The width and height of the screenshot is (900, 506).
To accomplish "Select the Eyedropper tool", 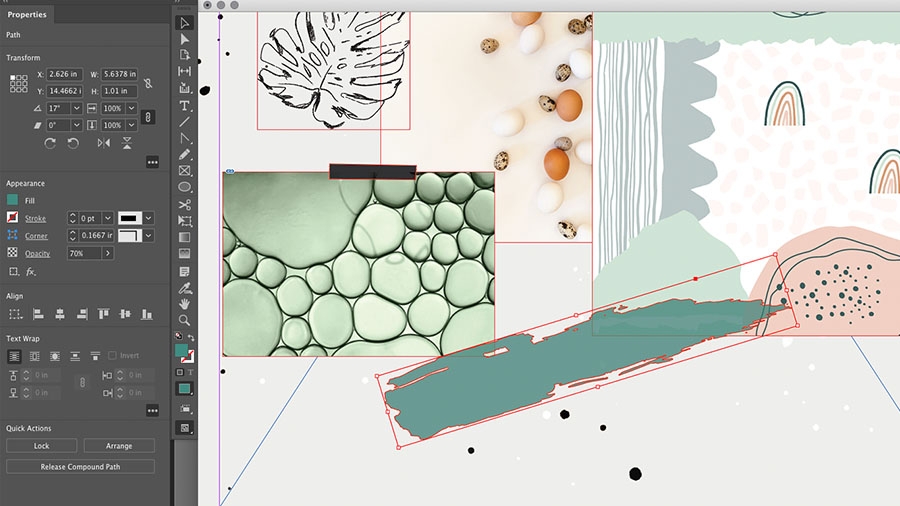I will (x=184, y=287).
